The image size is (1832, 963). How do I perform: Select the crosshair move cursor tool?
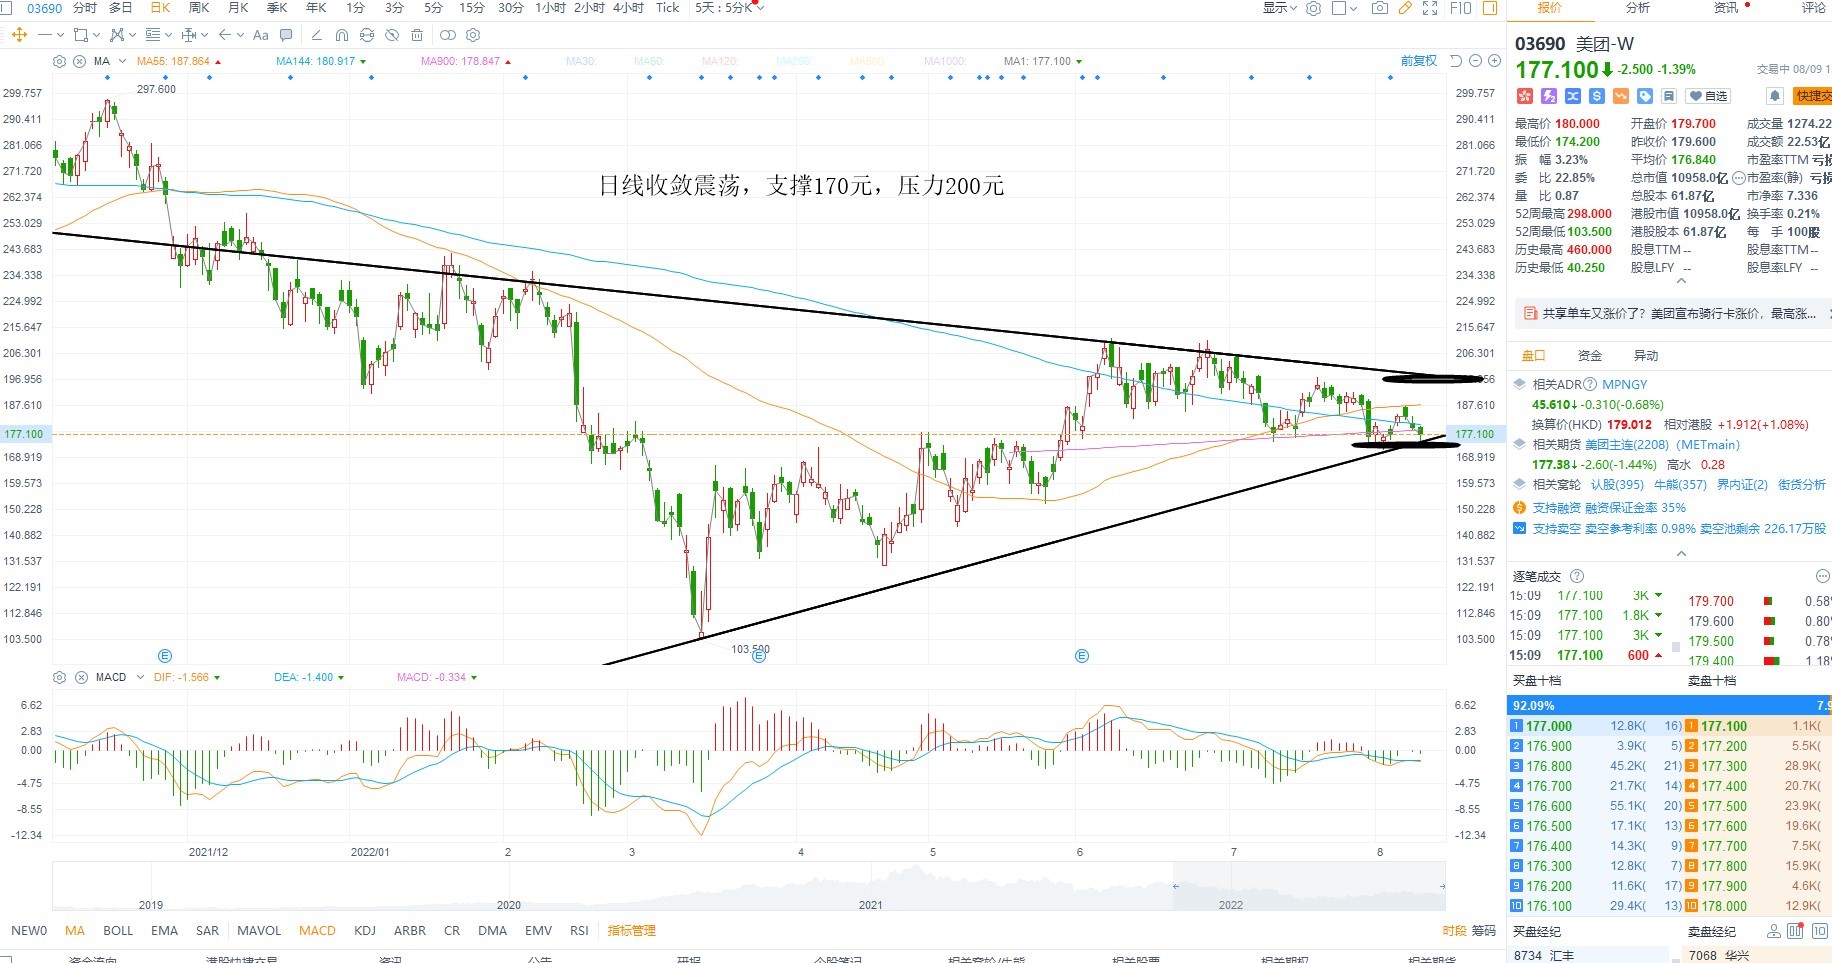[19, 35]
